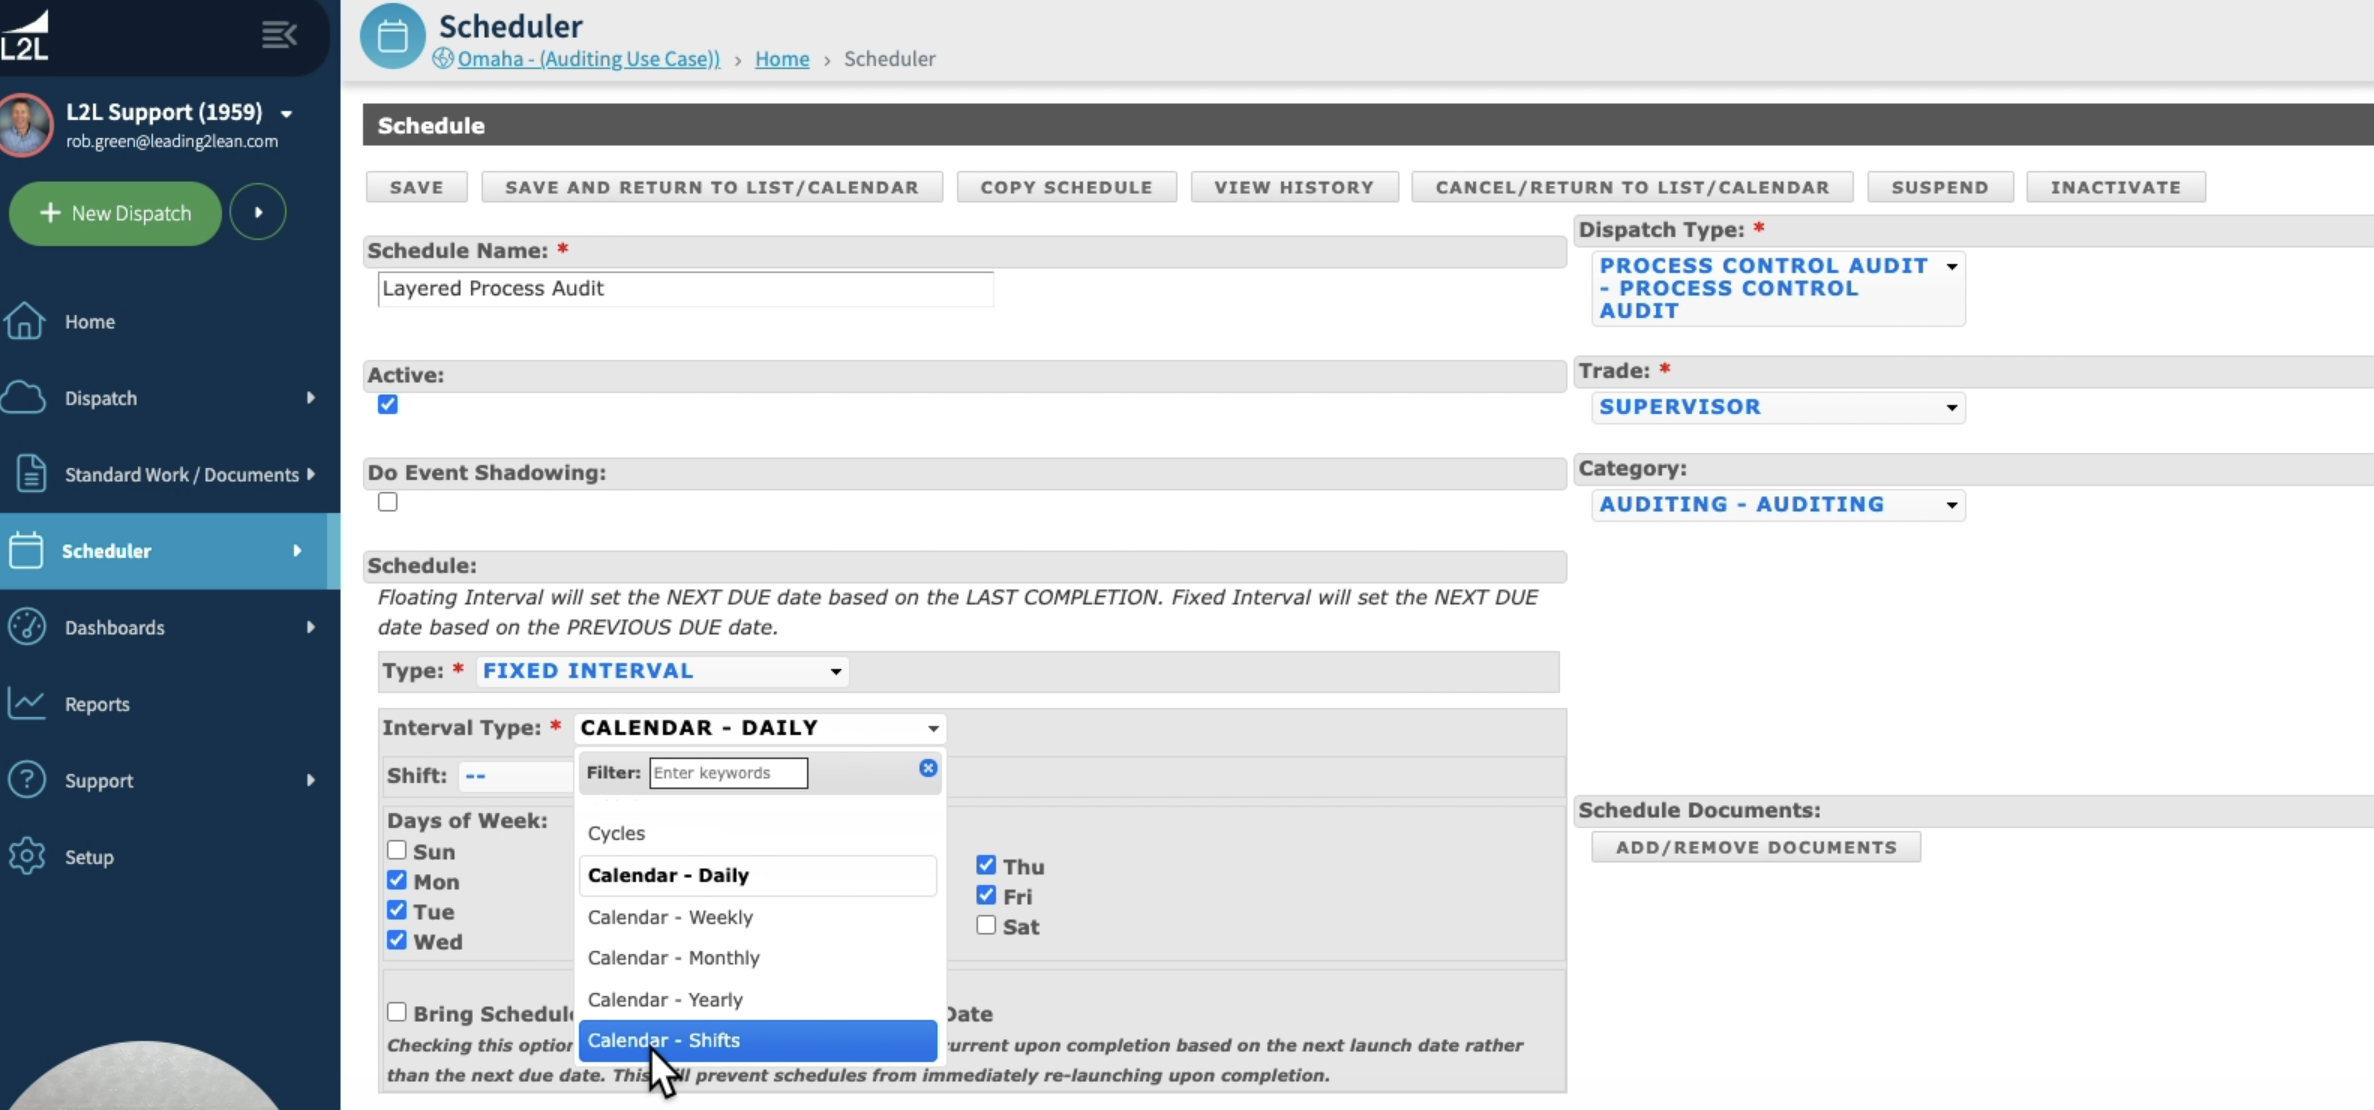Viewport: 2374px width, 1110px height.
Task: Uncheck the Fri day checkbox
Action: (x=986, y=895)
